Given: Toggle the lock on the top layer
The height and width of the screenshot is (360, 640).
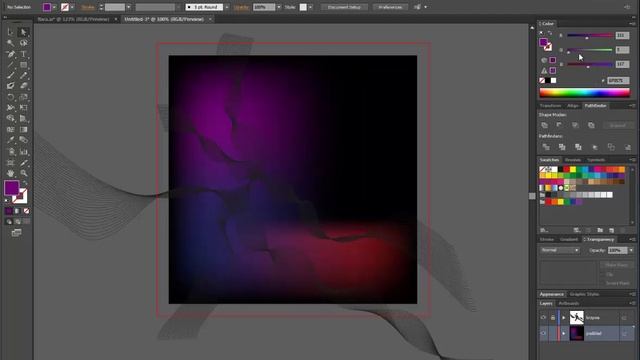Looking at the screenshot, I should click(553, 317).
